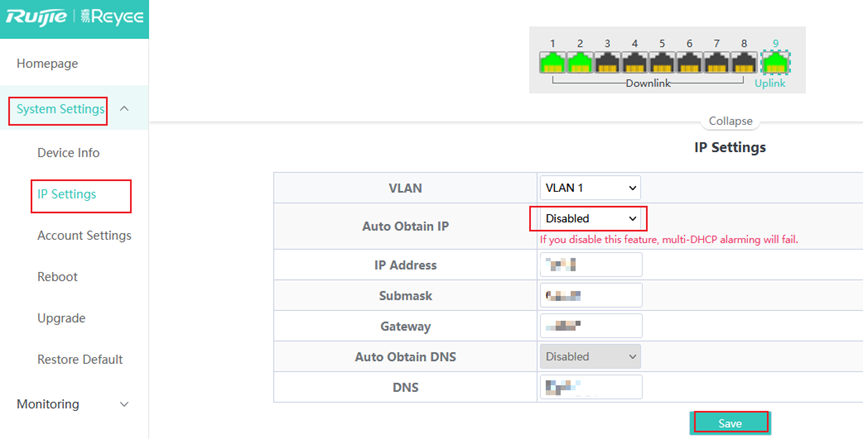Collapse the System Settings menu

click(124, 109)
